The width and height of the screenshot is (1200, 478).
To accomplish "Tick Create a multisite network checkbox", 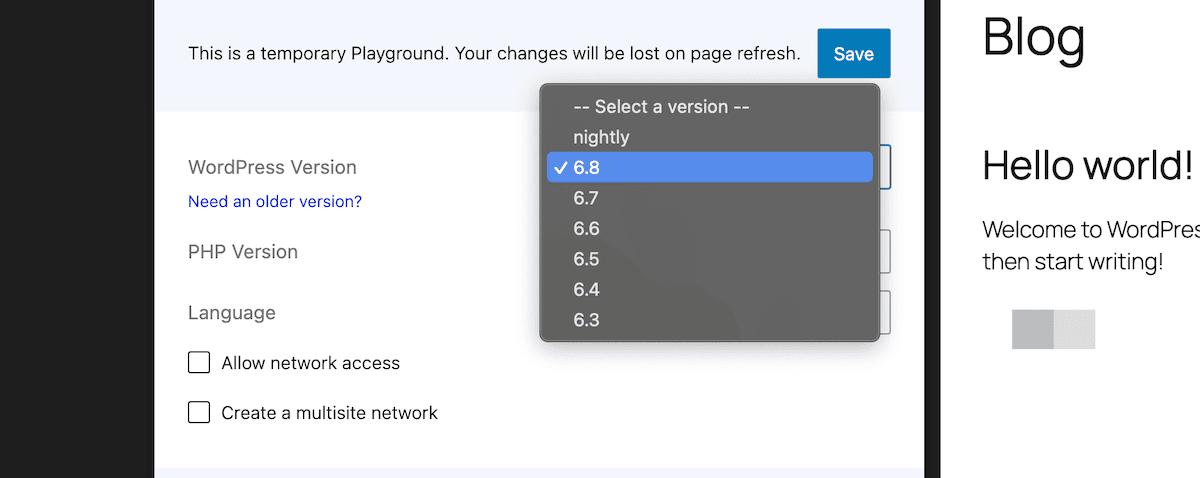I will [199, 412].
